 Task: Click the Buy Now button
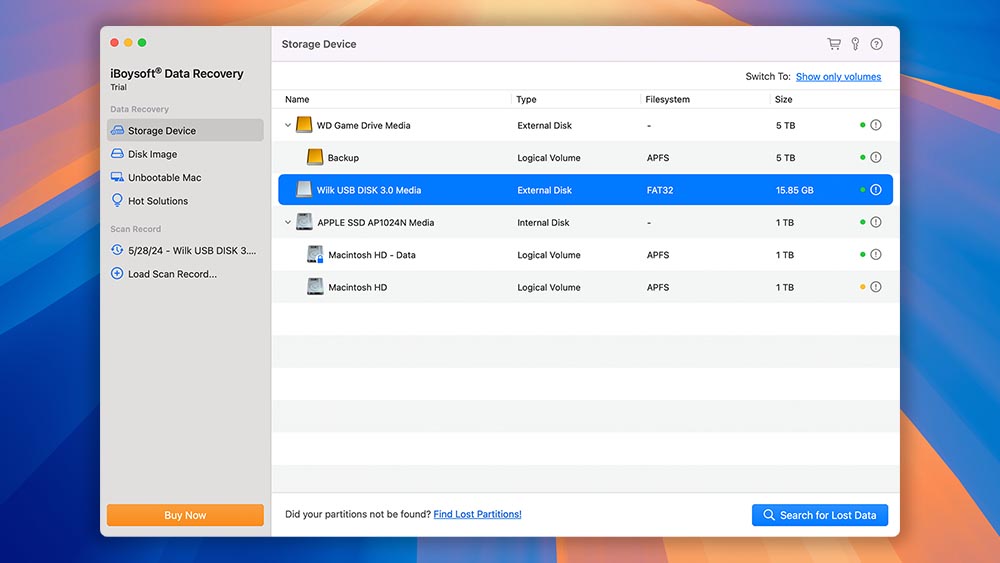[x=185, y=515]
